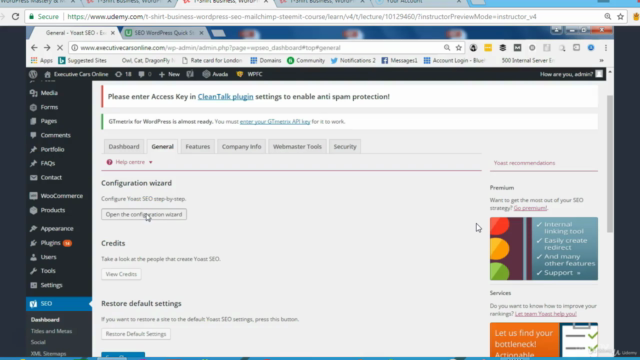The width and height of the screenshot is (640, 360).
Task: Open the Suggested Sites bookmark
Action: pyautogui.click(x=82, y=60)
